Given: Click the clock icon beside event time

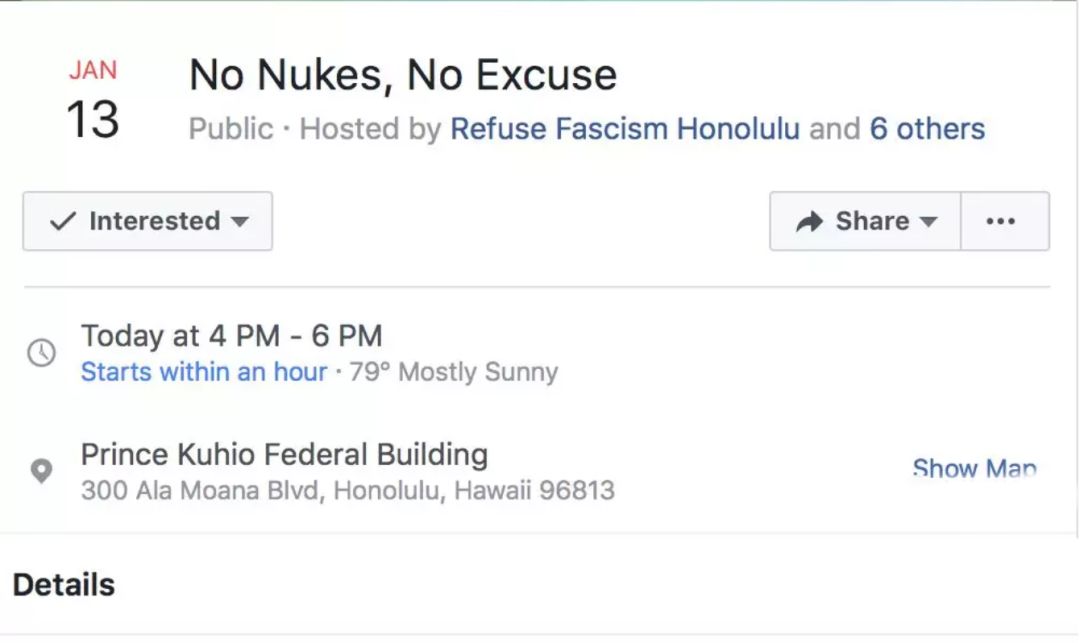Looking at the screenshot, I should click(x=41, y=352).
